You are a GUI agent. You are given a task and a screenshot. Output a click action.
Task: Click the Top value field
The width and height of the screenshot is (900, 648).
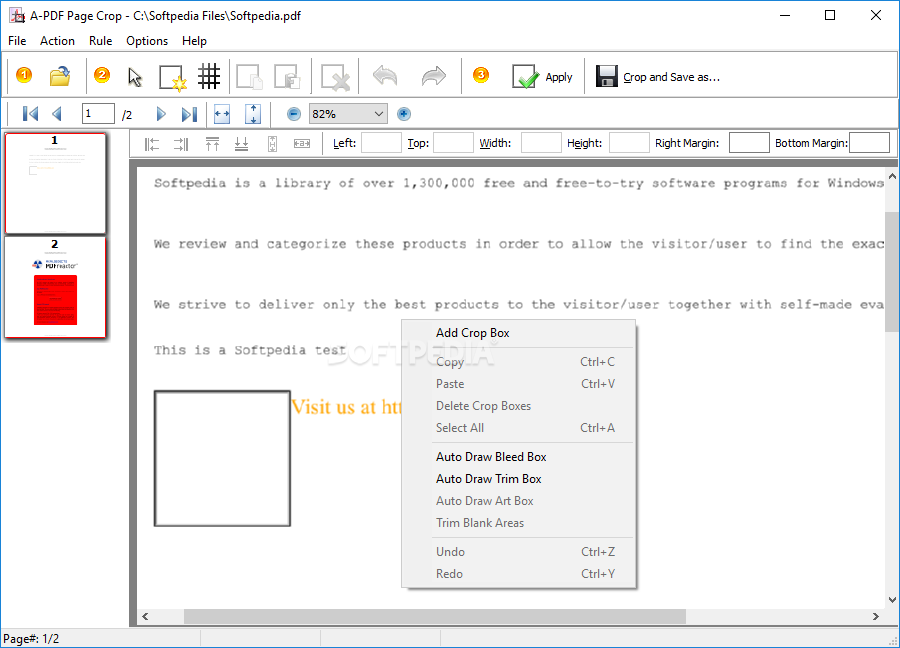(453, 142)
